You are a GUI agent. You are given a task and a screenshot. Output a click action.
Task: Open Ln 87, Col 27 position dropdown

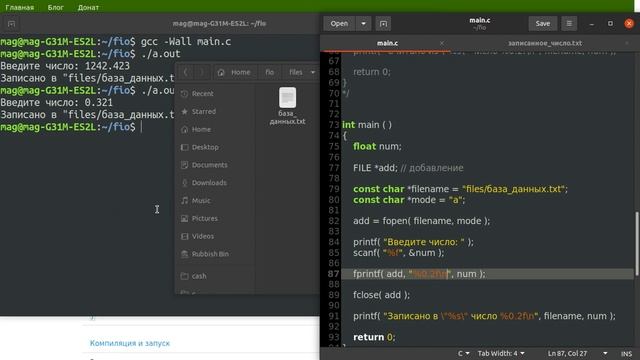point(577,353)
